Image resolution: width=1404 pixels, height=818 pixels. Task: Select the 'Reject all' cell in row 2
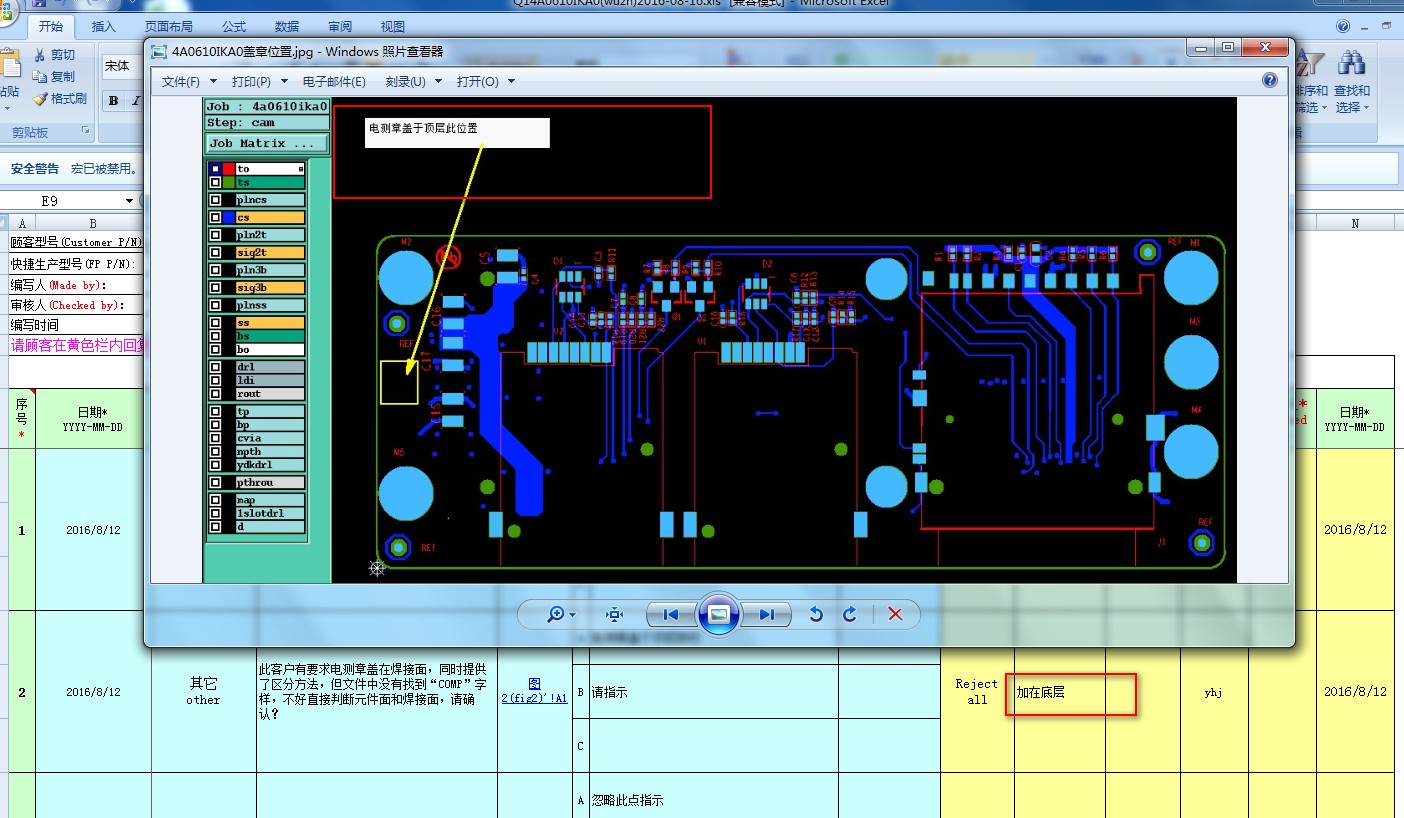[977, 692]
